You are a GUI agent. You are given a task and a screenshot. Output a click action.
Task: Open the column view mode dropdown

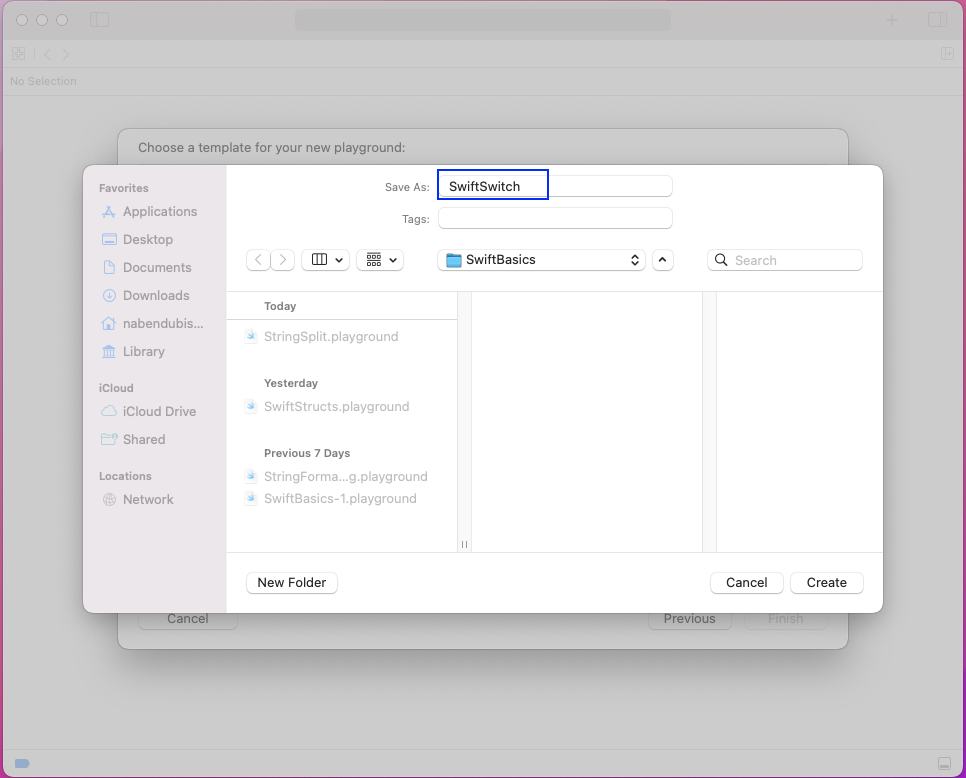(326, 260)
